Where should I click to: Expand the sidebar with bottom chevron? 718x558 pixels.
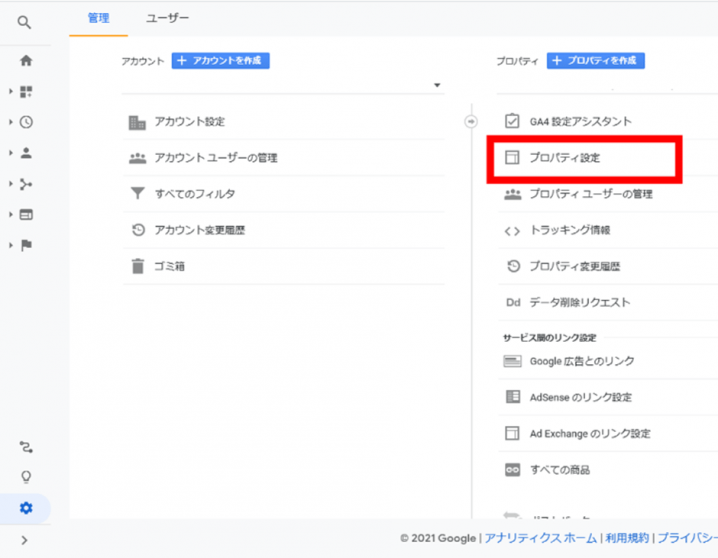(25, 541)
